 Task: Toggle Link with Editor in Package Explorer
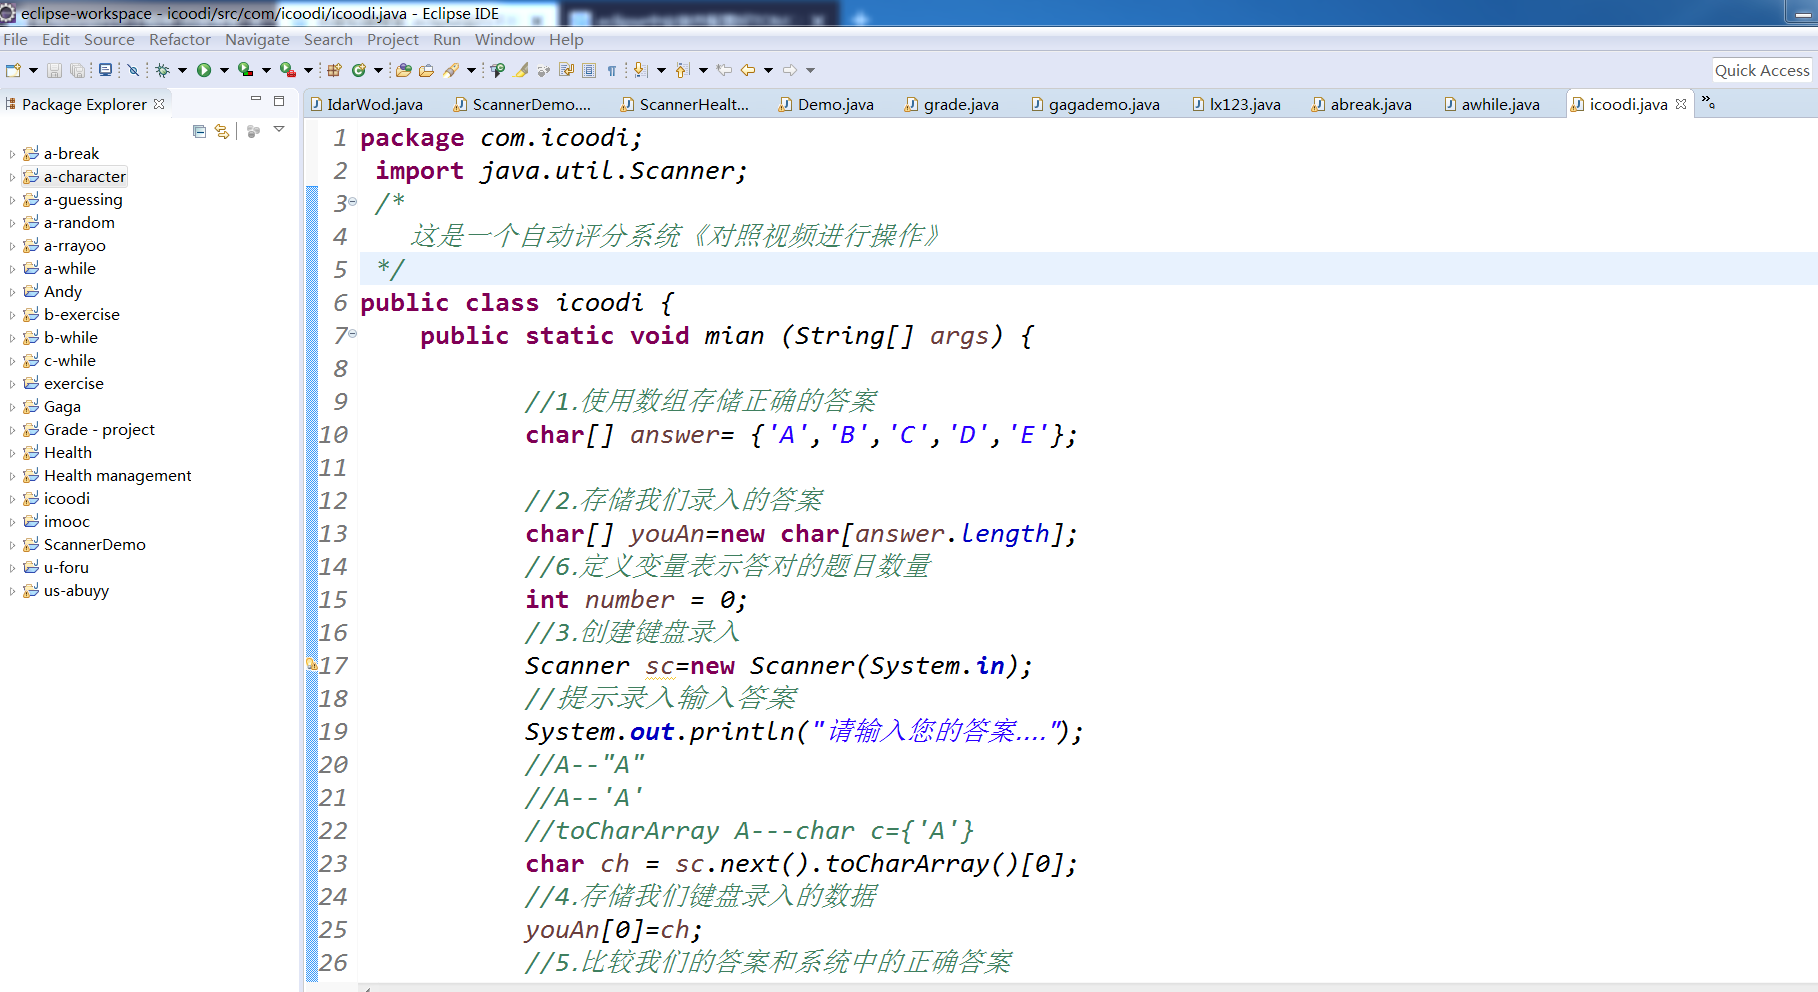click(222, 131)
